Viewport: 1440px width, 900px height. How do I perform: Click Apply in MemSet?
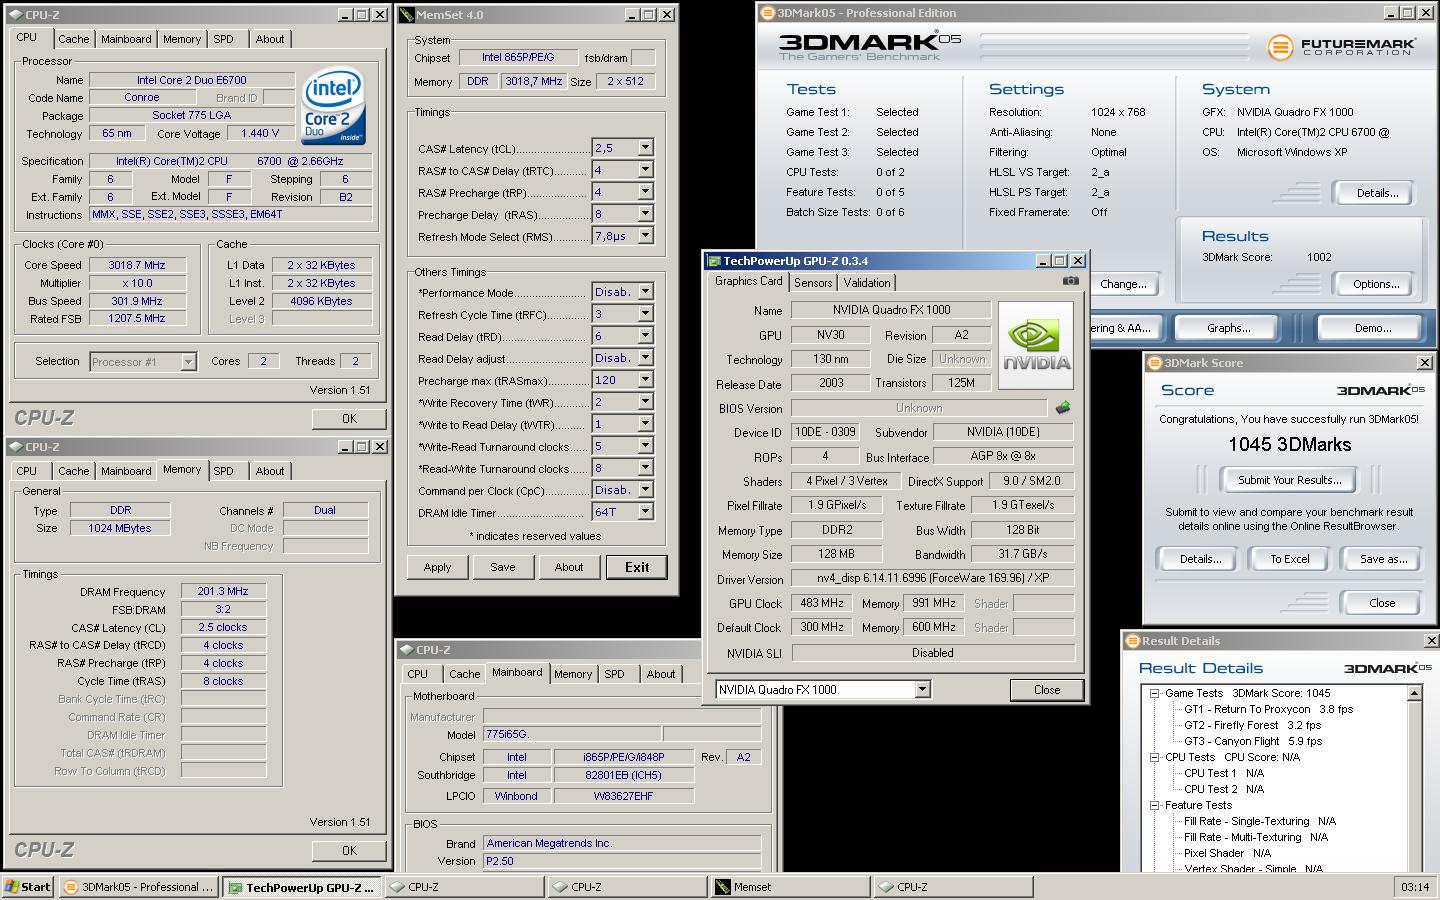click(437, 567)
